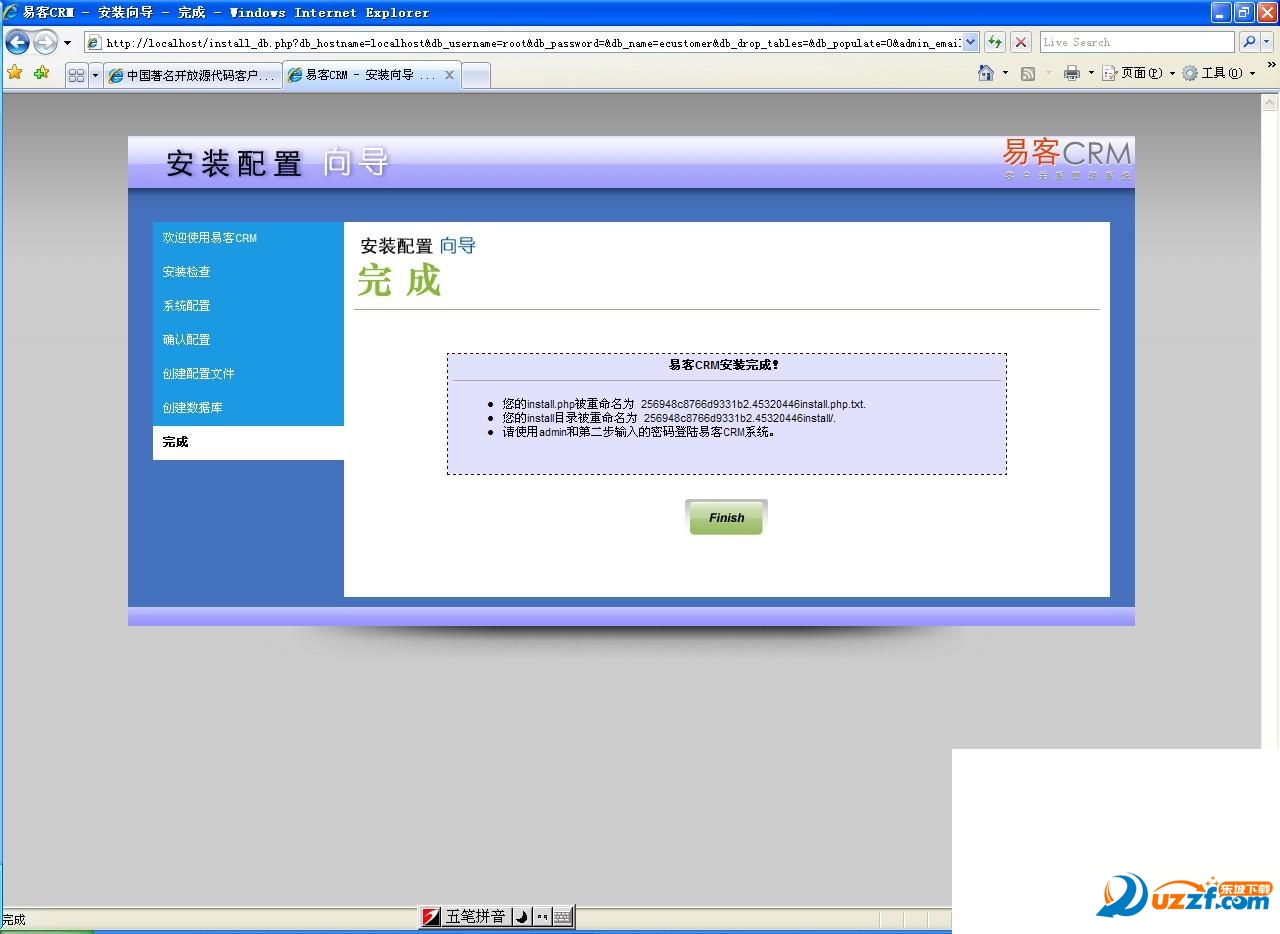Screen dimensions: 1280x934
Task: Click the Home page icon
Action: (986, 73)
